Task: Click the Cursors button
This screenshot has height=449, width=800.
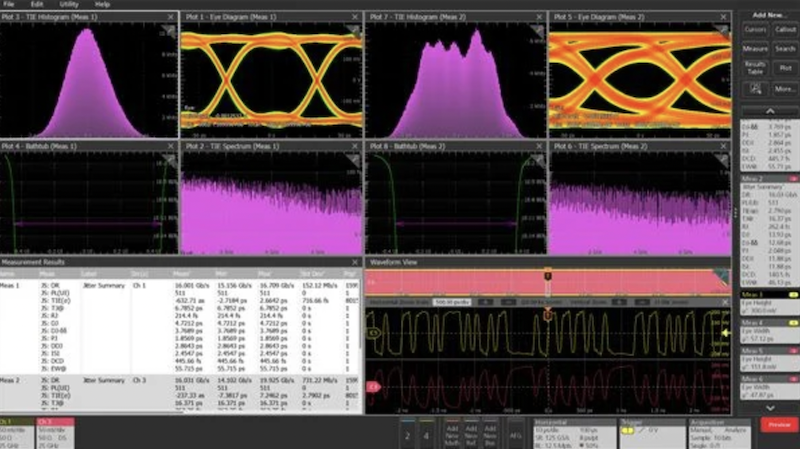Action: click(x=755, y=29)
